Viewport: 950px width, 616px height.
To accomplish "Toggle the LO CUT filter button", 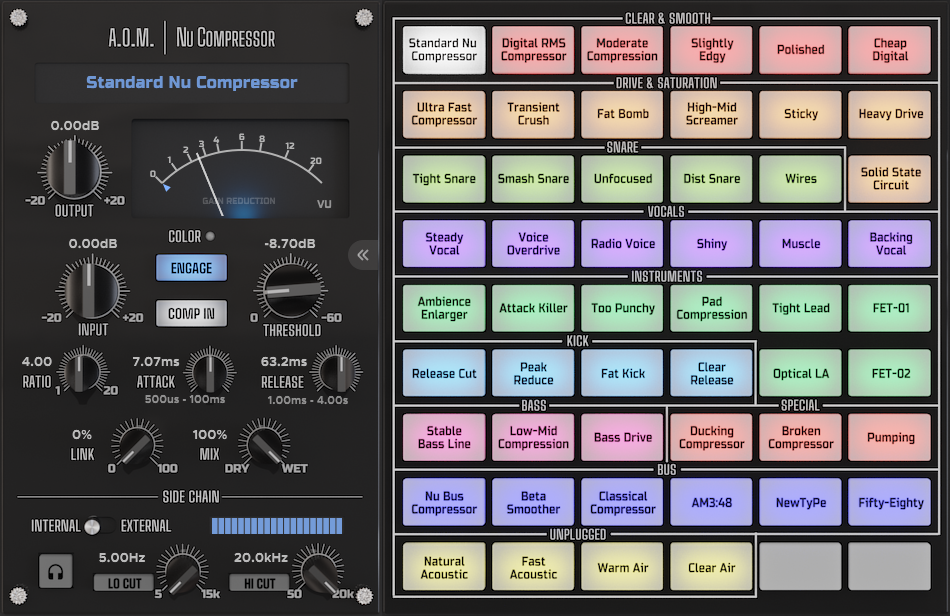I will 124,583.
